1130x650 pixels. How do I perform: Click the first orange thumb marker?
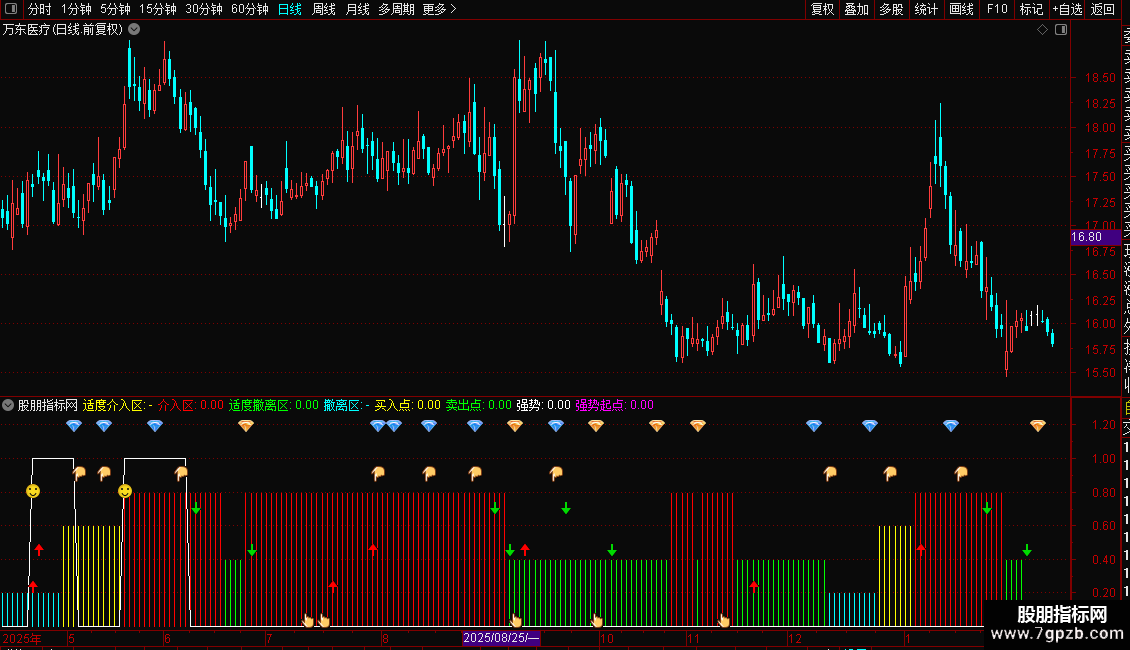coord(79,473)
